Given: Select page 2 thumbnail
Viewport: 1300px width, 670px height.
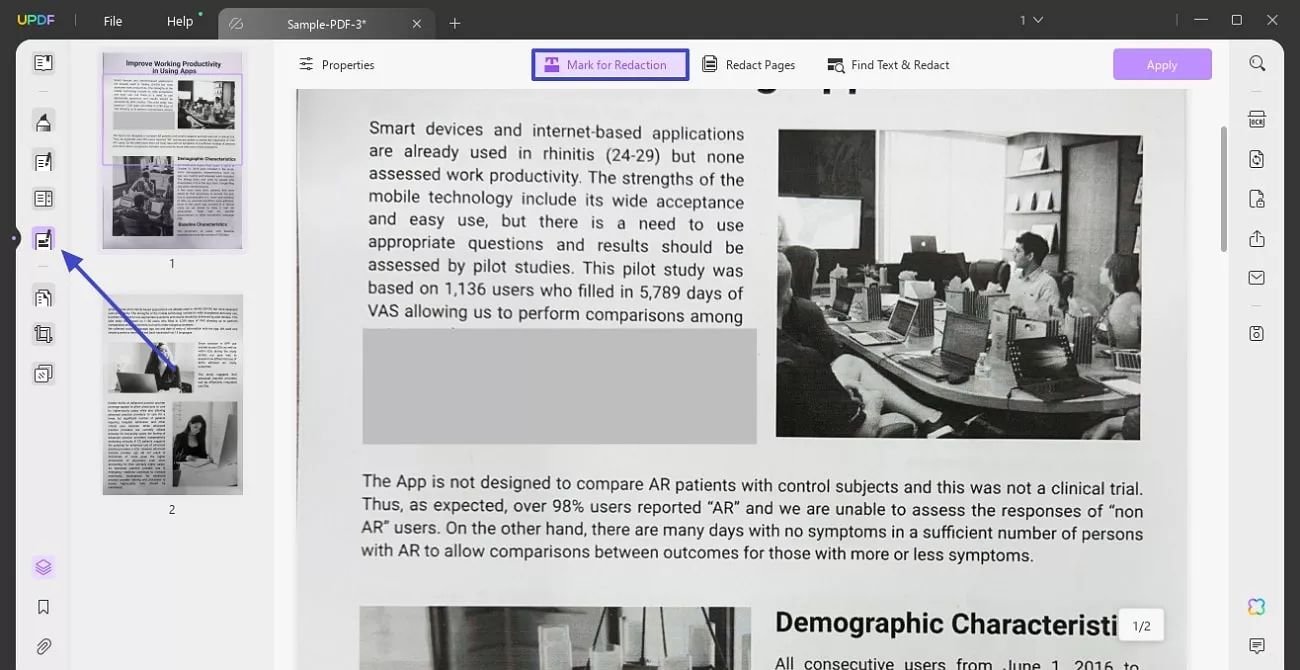Looking at the screenshot, I should coord(172,394).
